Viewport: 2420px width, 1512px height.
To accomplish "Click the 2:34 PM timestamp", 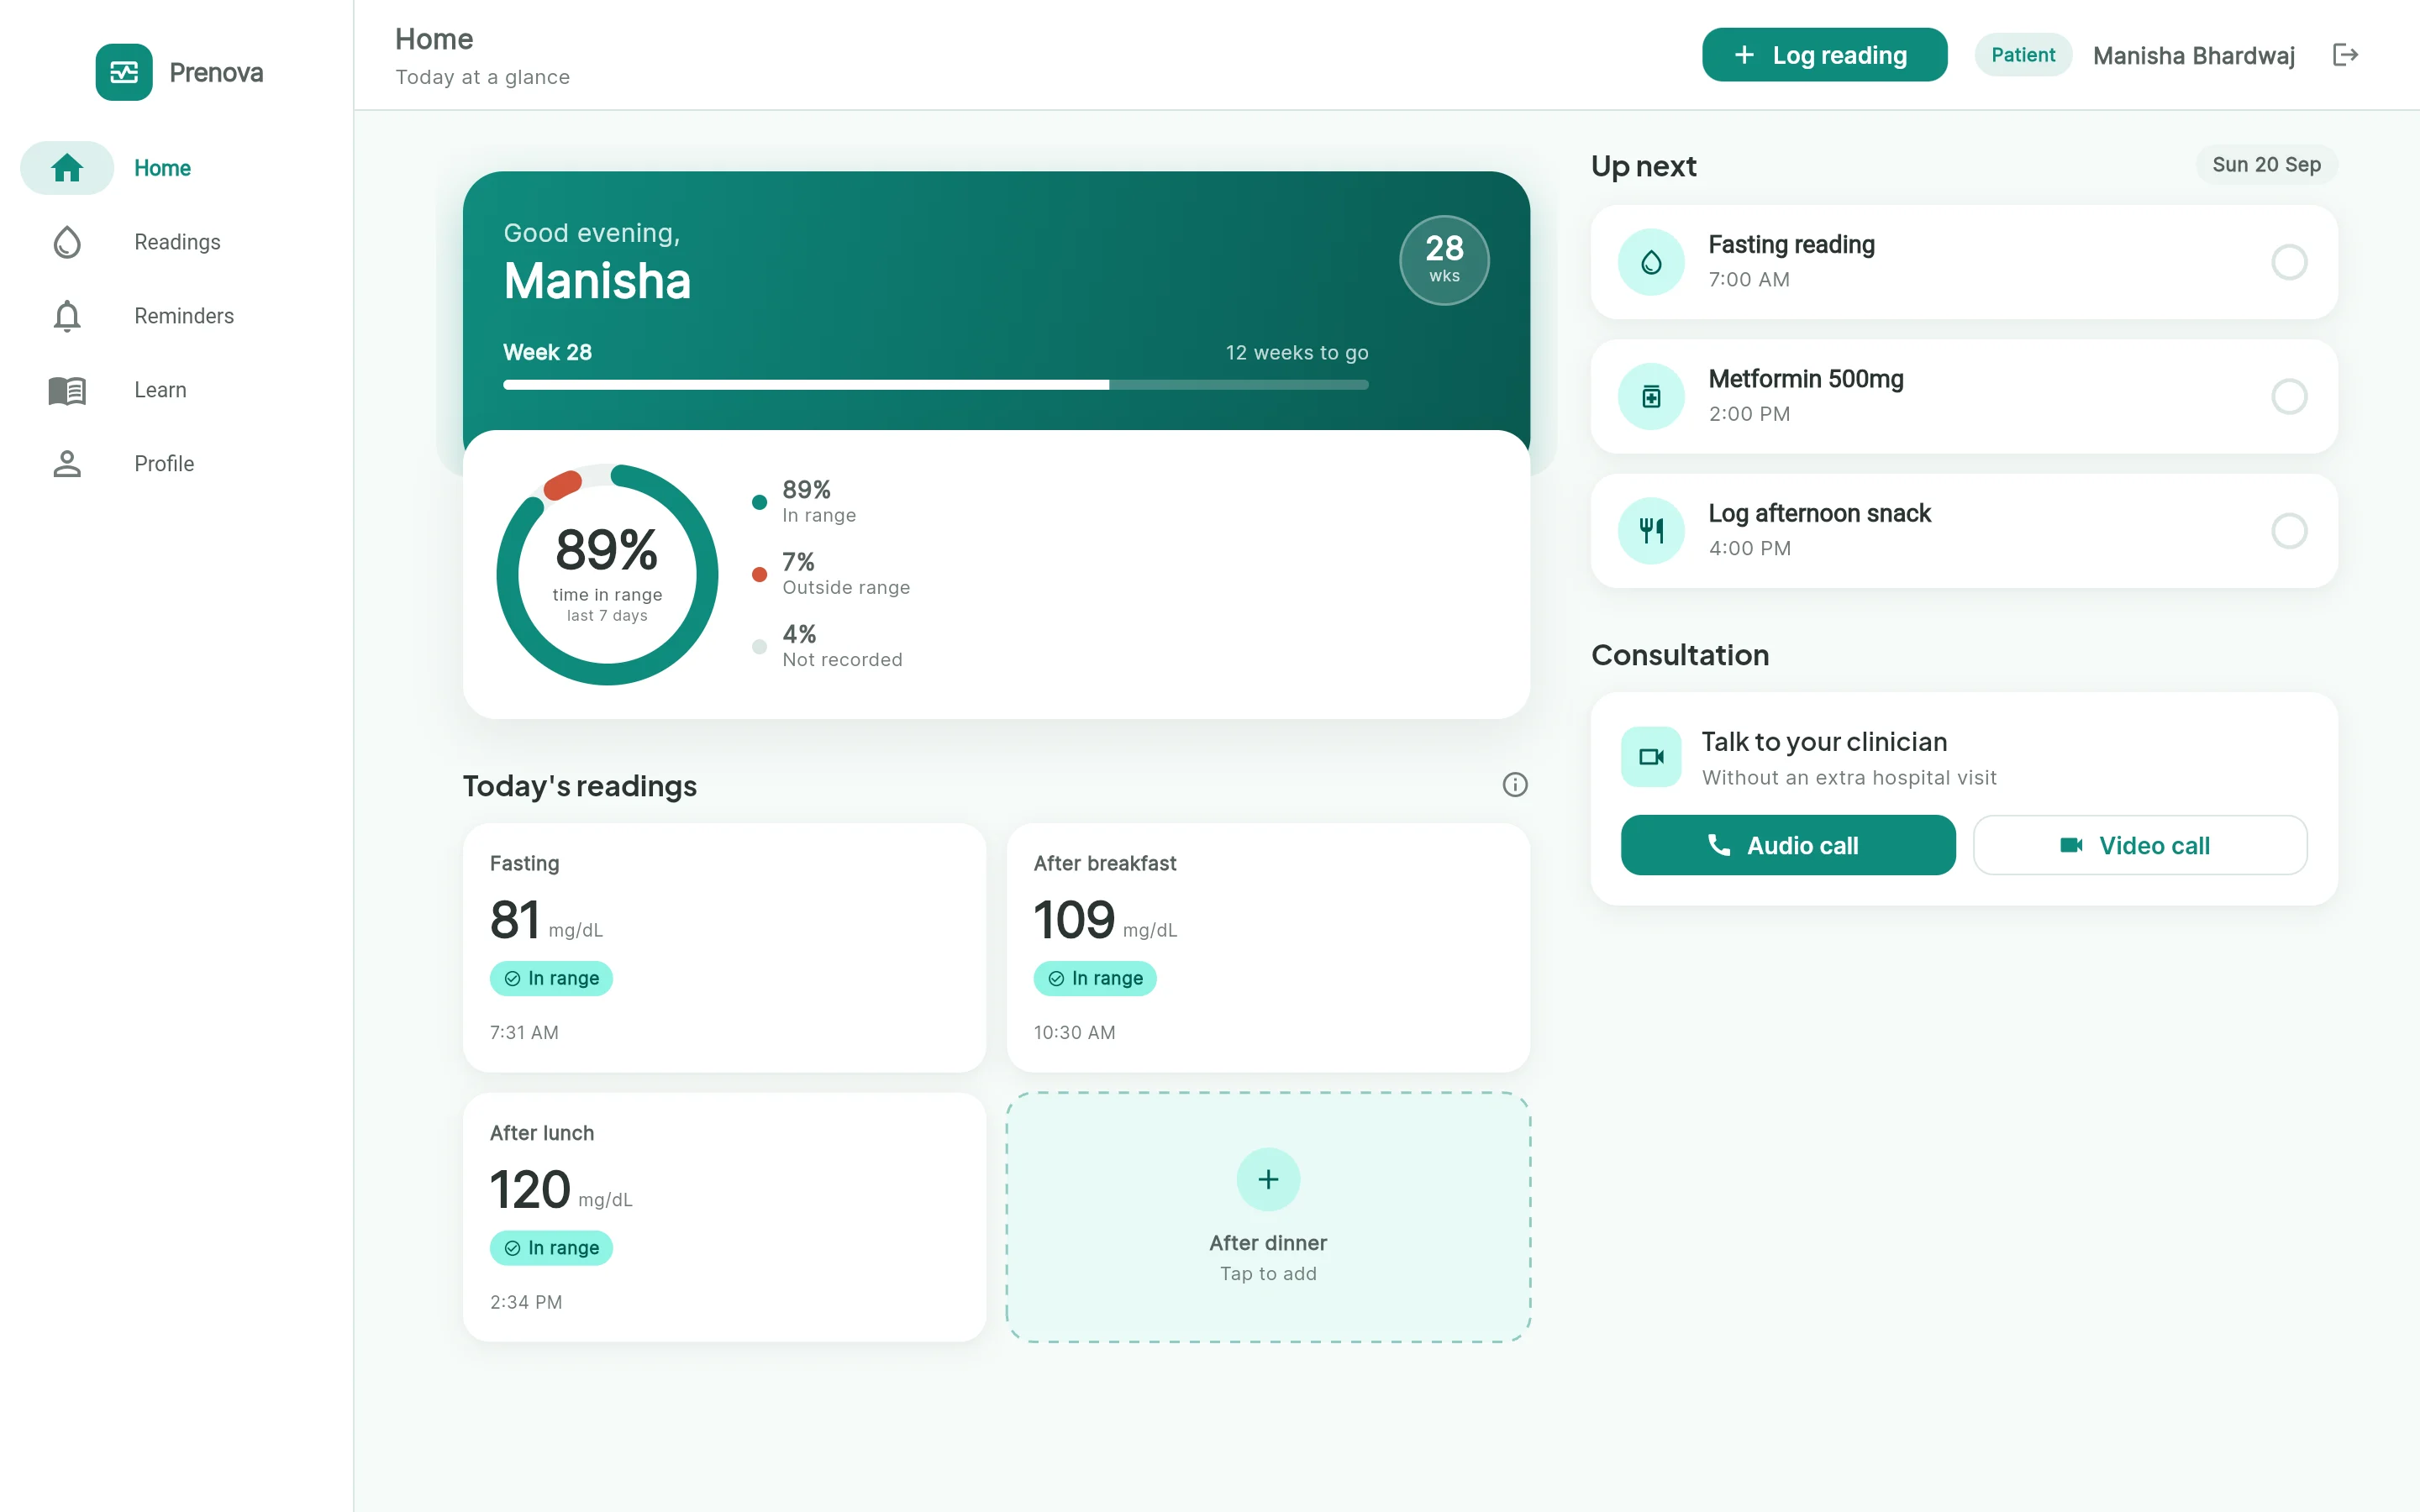I will (526, 1302).
